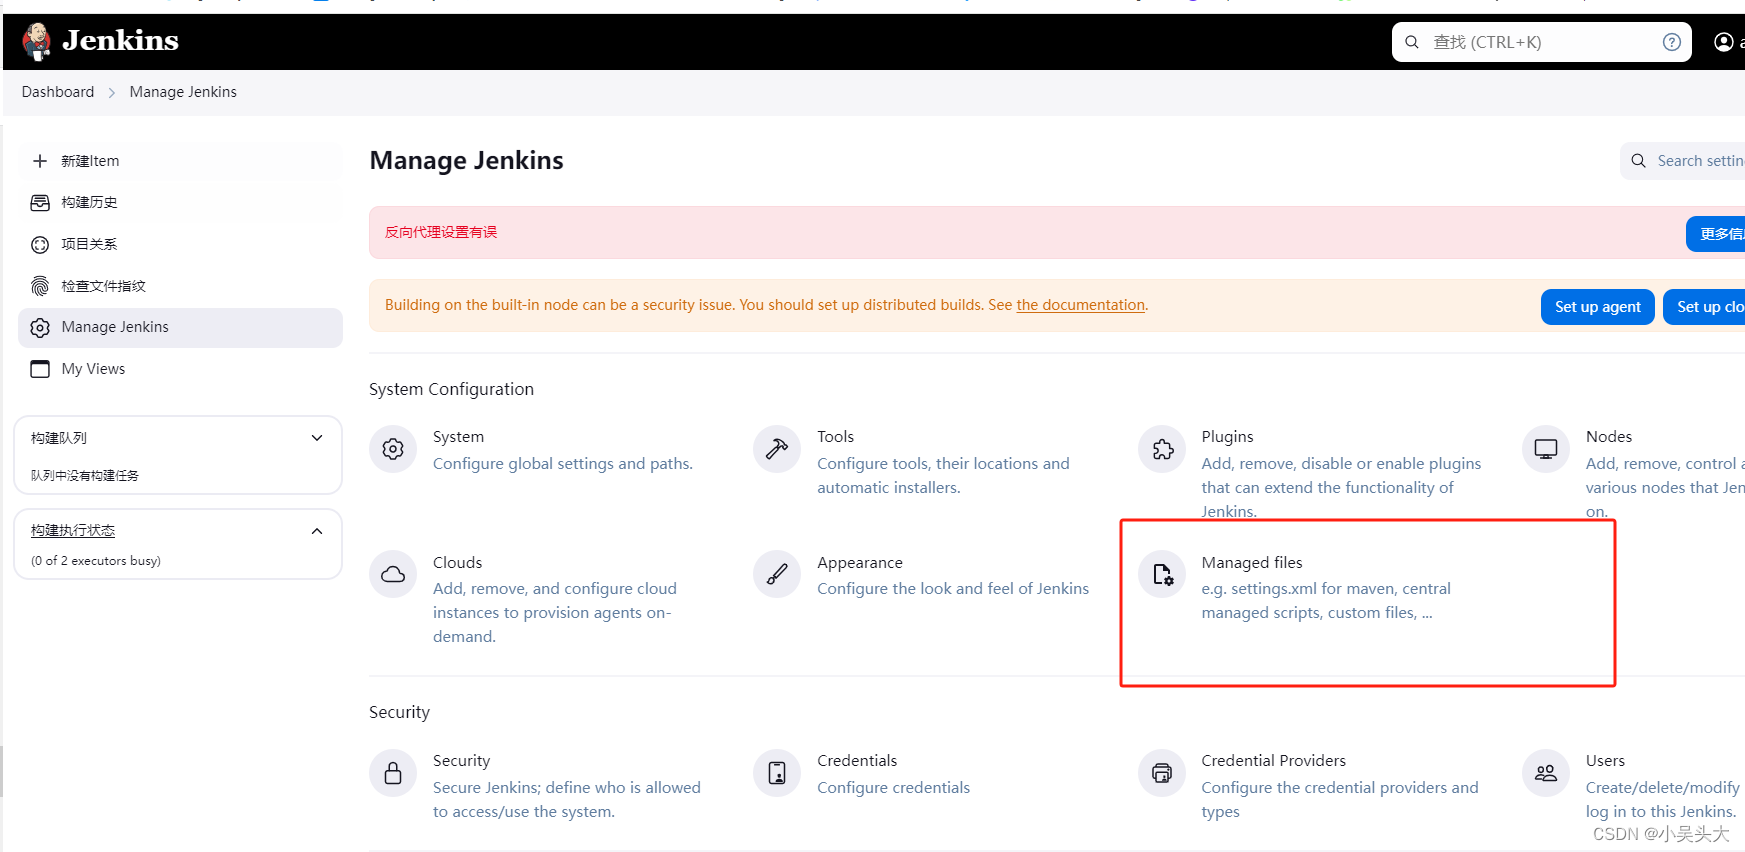The image size is (1745, 852).
Task: Open the documentation link
Action: [x=1080, y=305]
